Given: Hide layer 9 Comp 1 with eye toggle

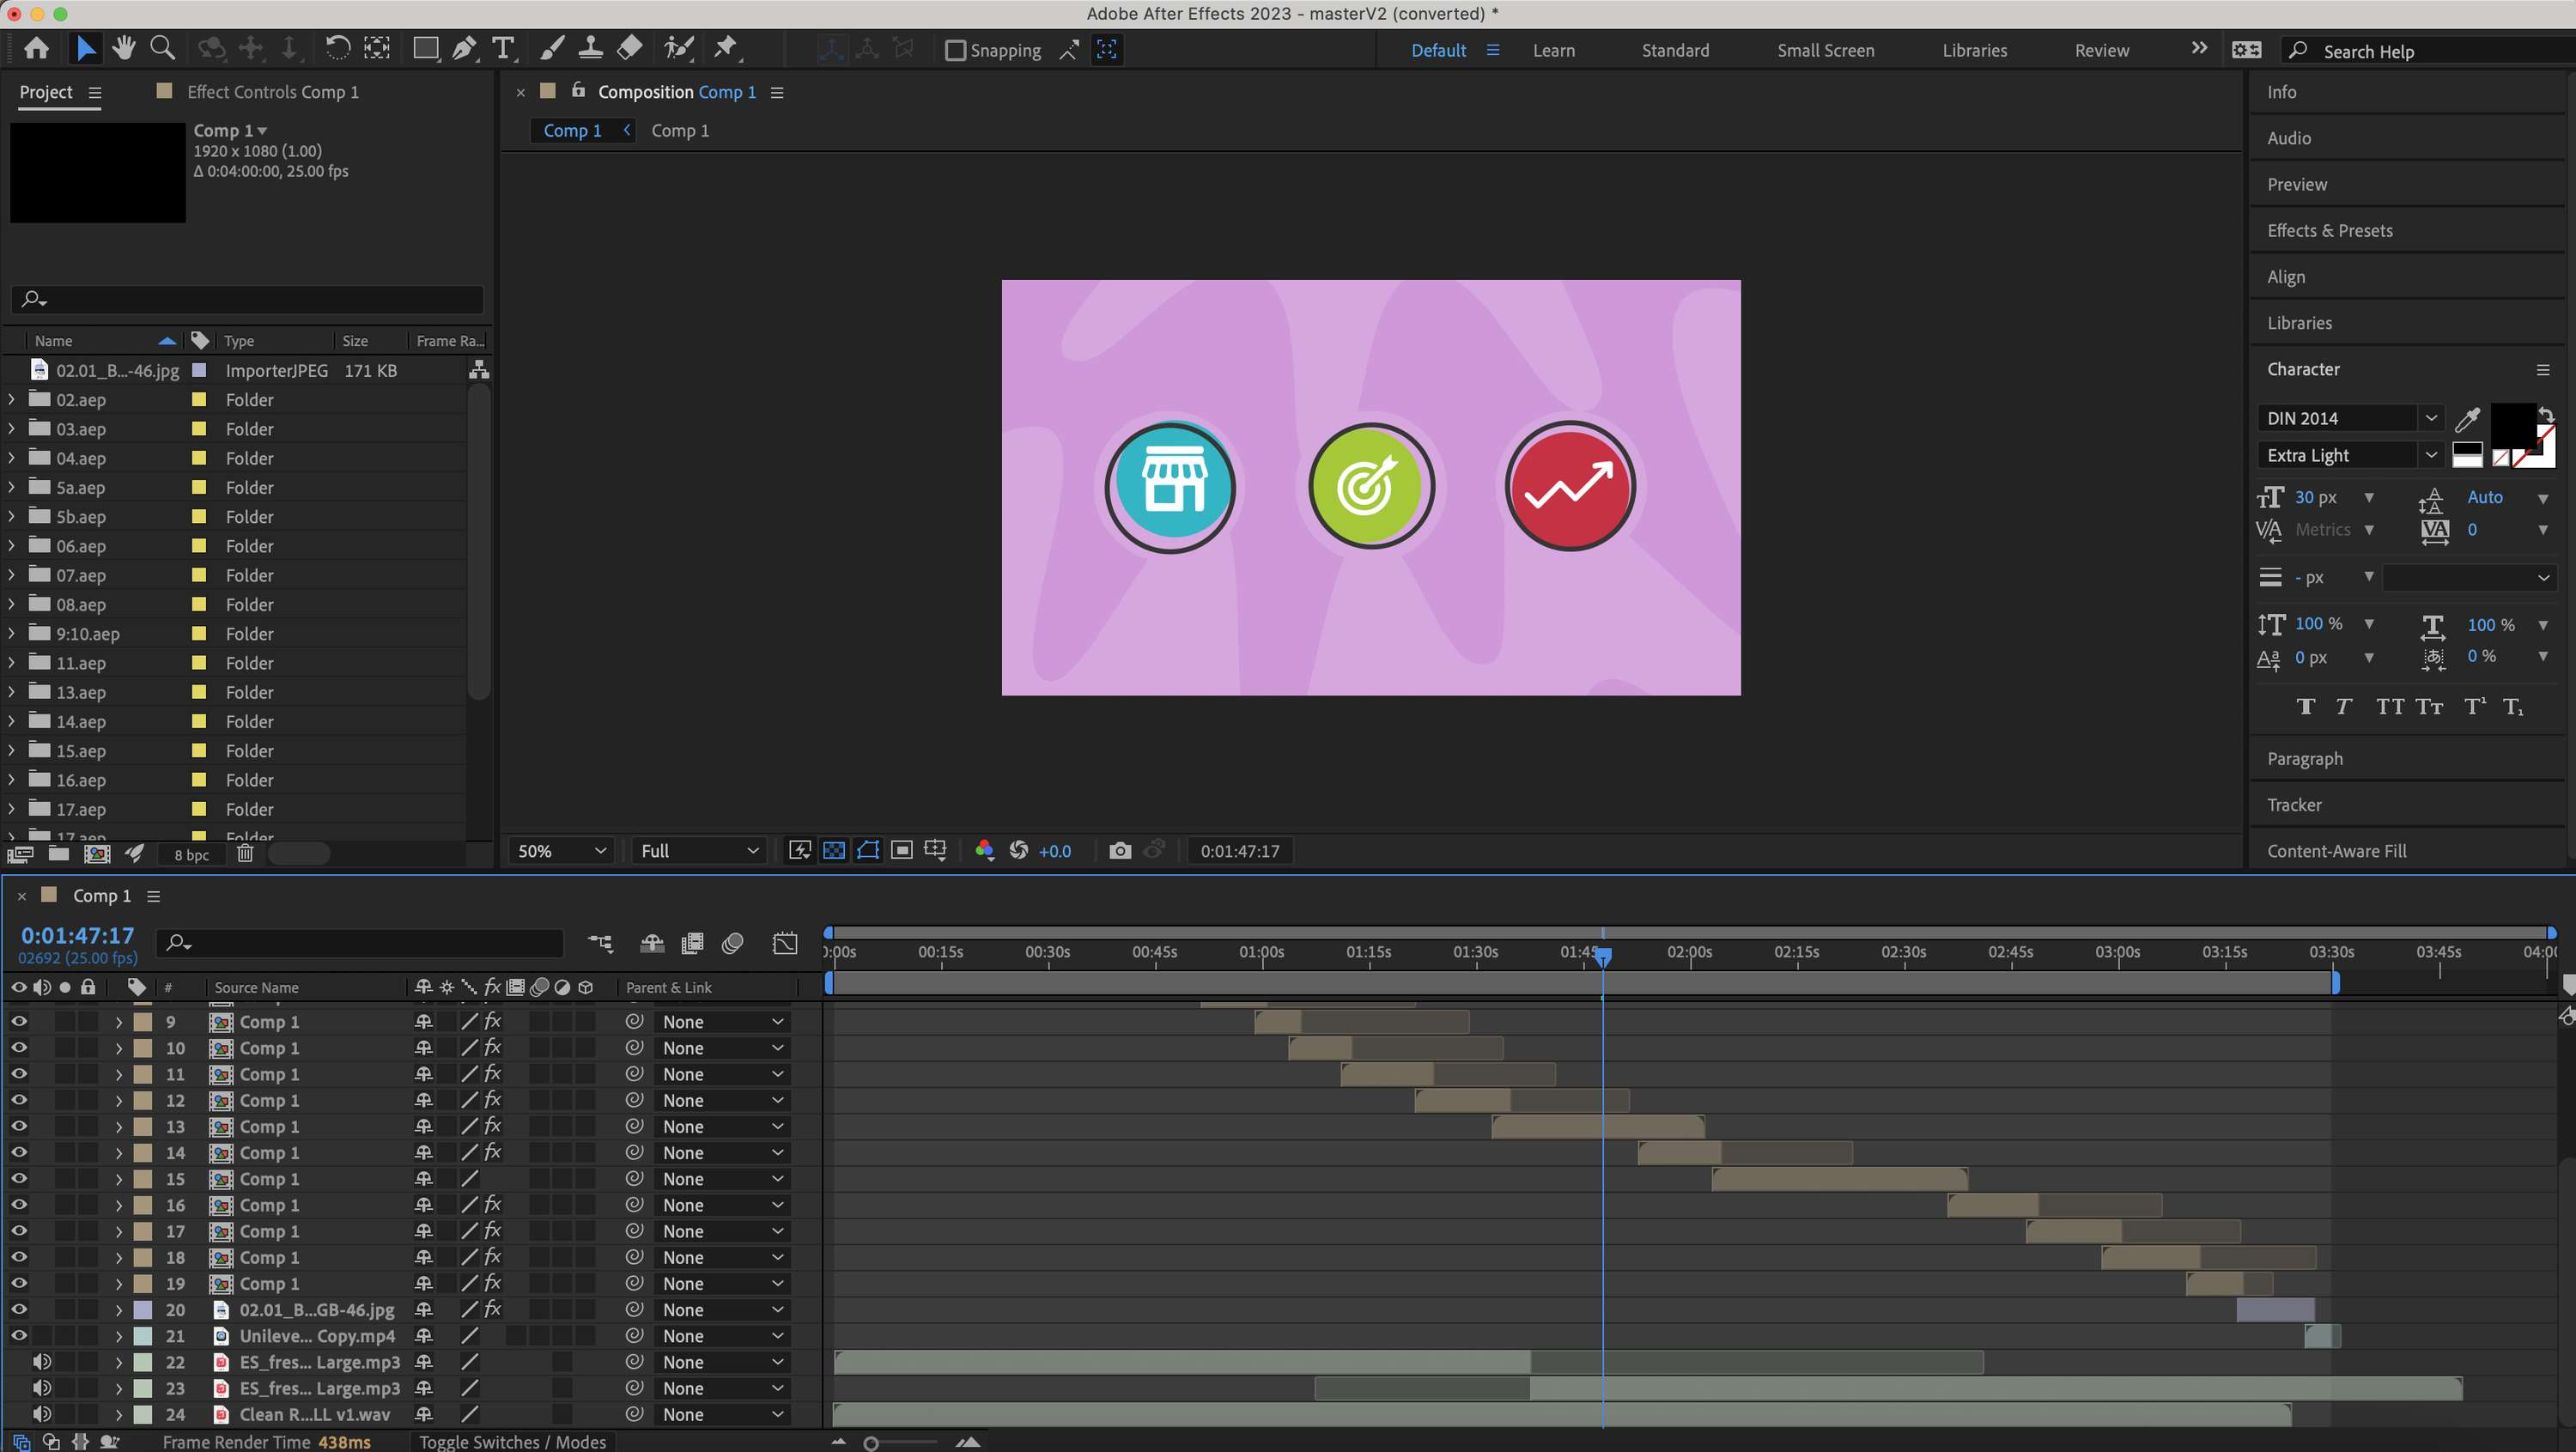Looking at the screenshot, I should pyautogui.click(x=19, y=1022).
